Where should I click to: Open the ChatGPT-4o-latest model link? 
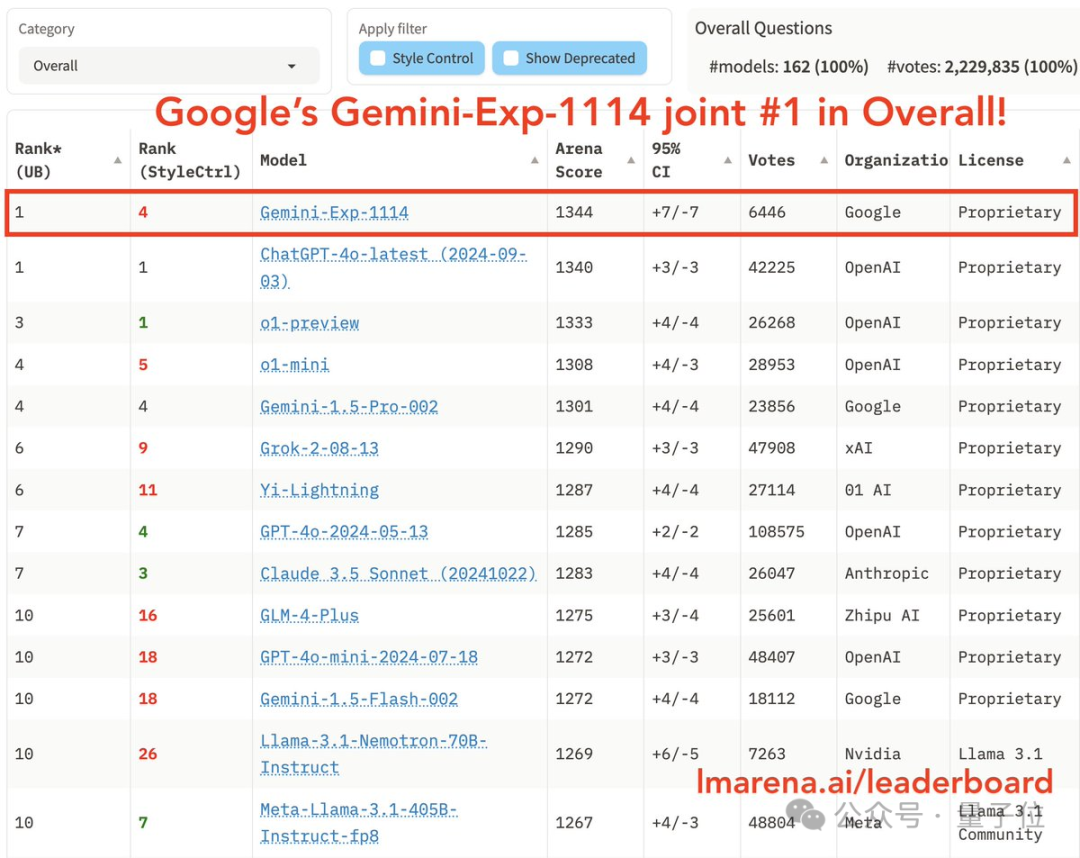pos(392,255)
